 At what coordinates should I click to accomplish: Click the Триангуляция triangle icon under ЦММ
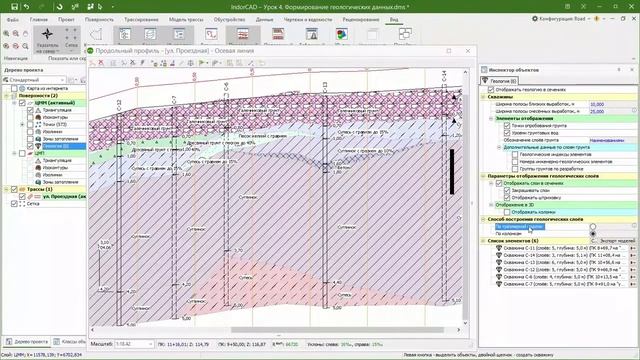38,110
